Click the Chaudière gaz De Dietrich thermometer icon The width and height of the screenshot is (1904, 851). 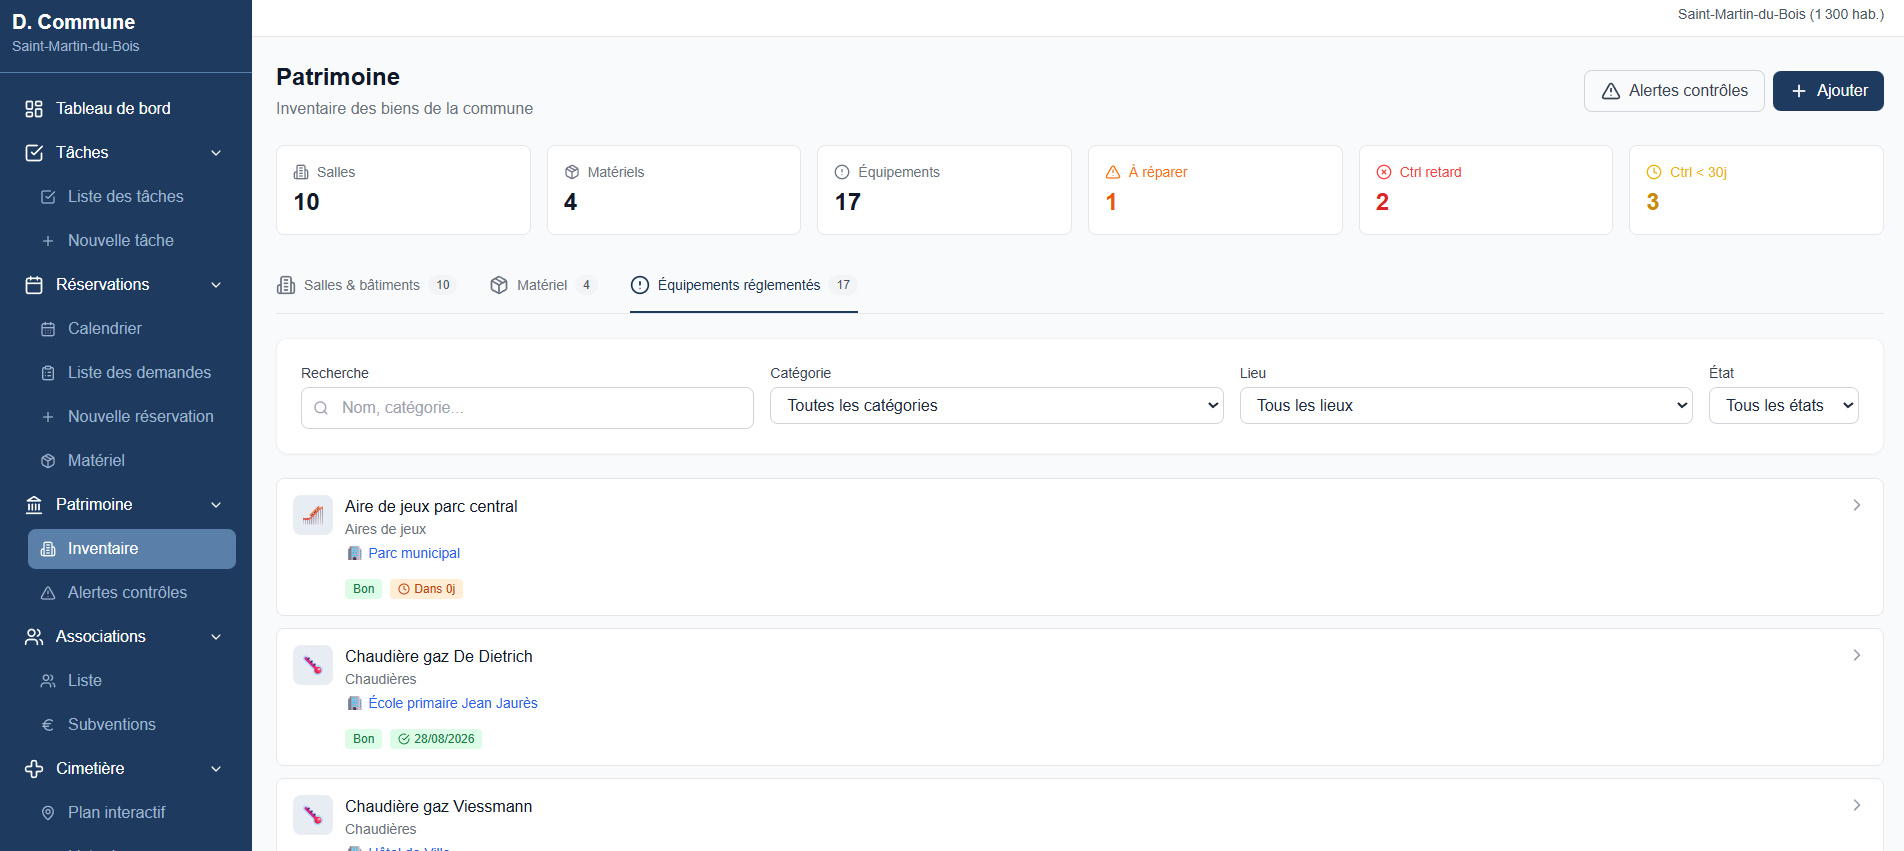point(313,665)
